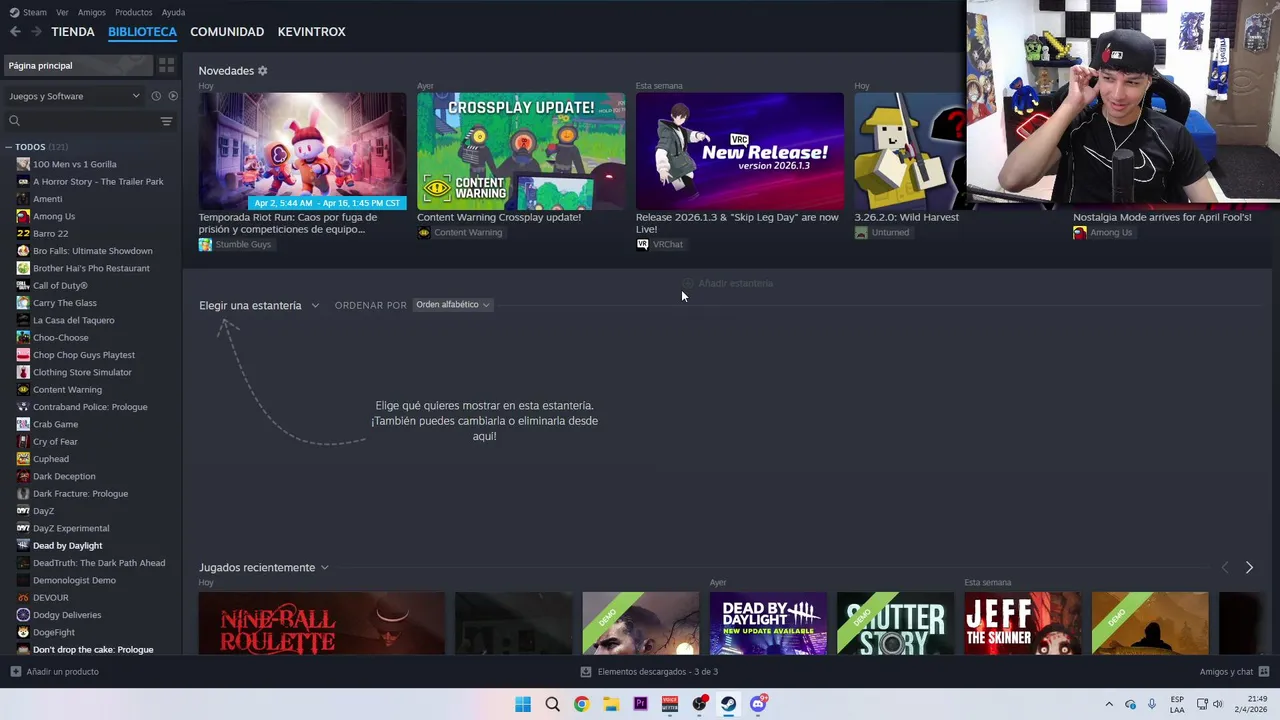The width and height of the screenshot is (1280, 720).
Task: Select 100 Men vs 1 Gorilla
Action: tap(74, 164)
